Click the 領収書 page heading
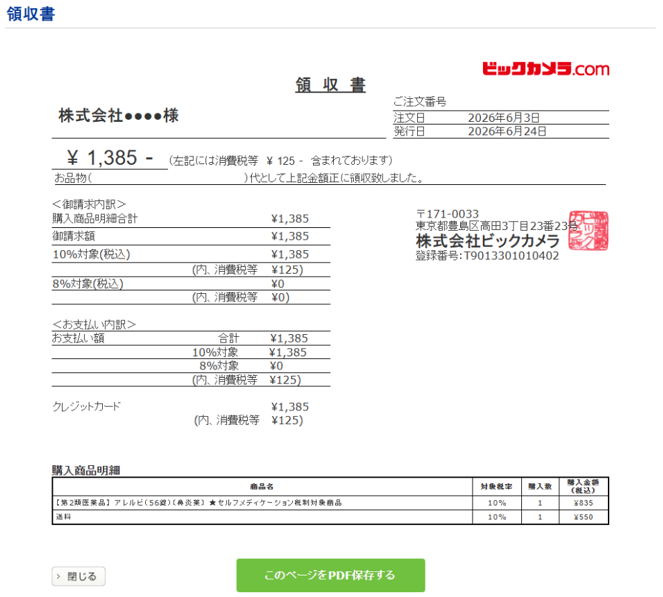Screen dimensions: 663x597 tap(30, 14)
